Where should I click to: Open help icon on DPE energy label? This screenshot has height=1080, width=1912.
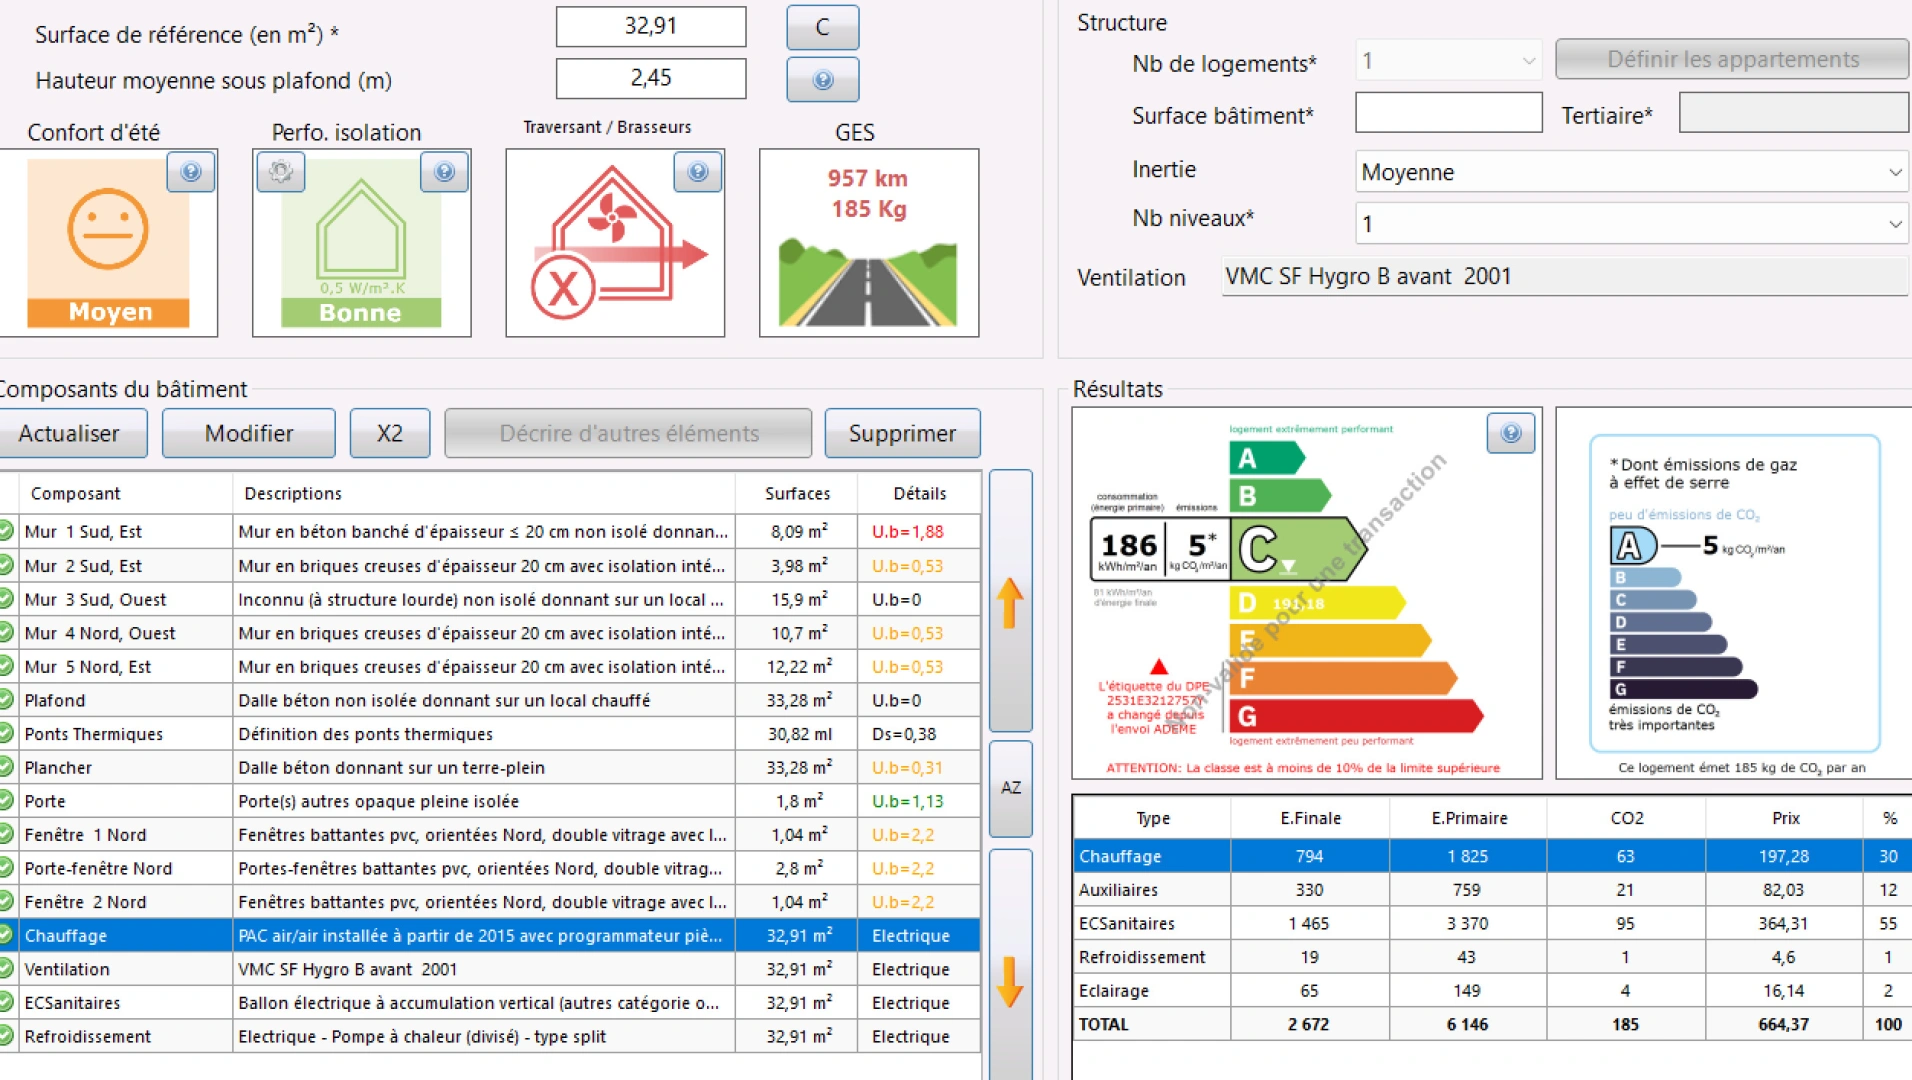coord(1510,433)
